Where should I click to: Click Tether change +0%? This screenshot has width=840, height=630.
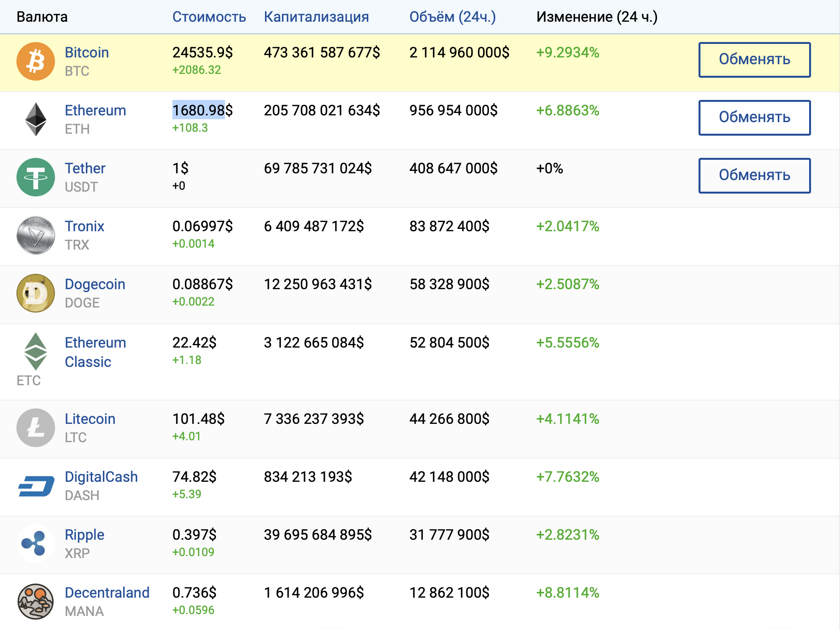[550, 168]
